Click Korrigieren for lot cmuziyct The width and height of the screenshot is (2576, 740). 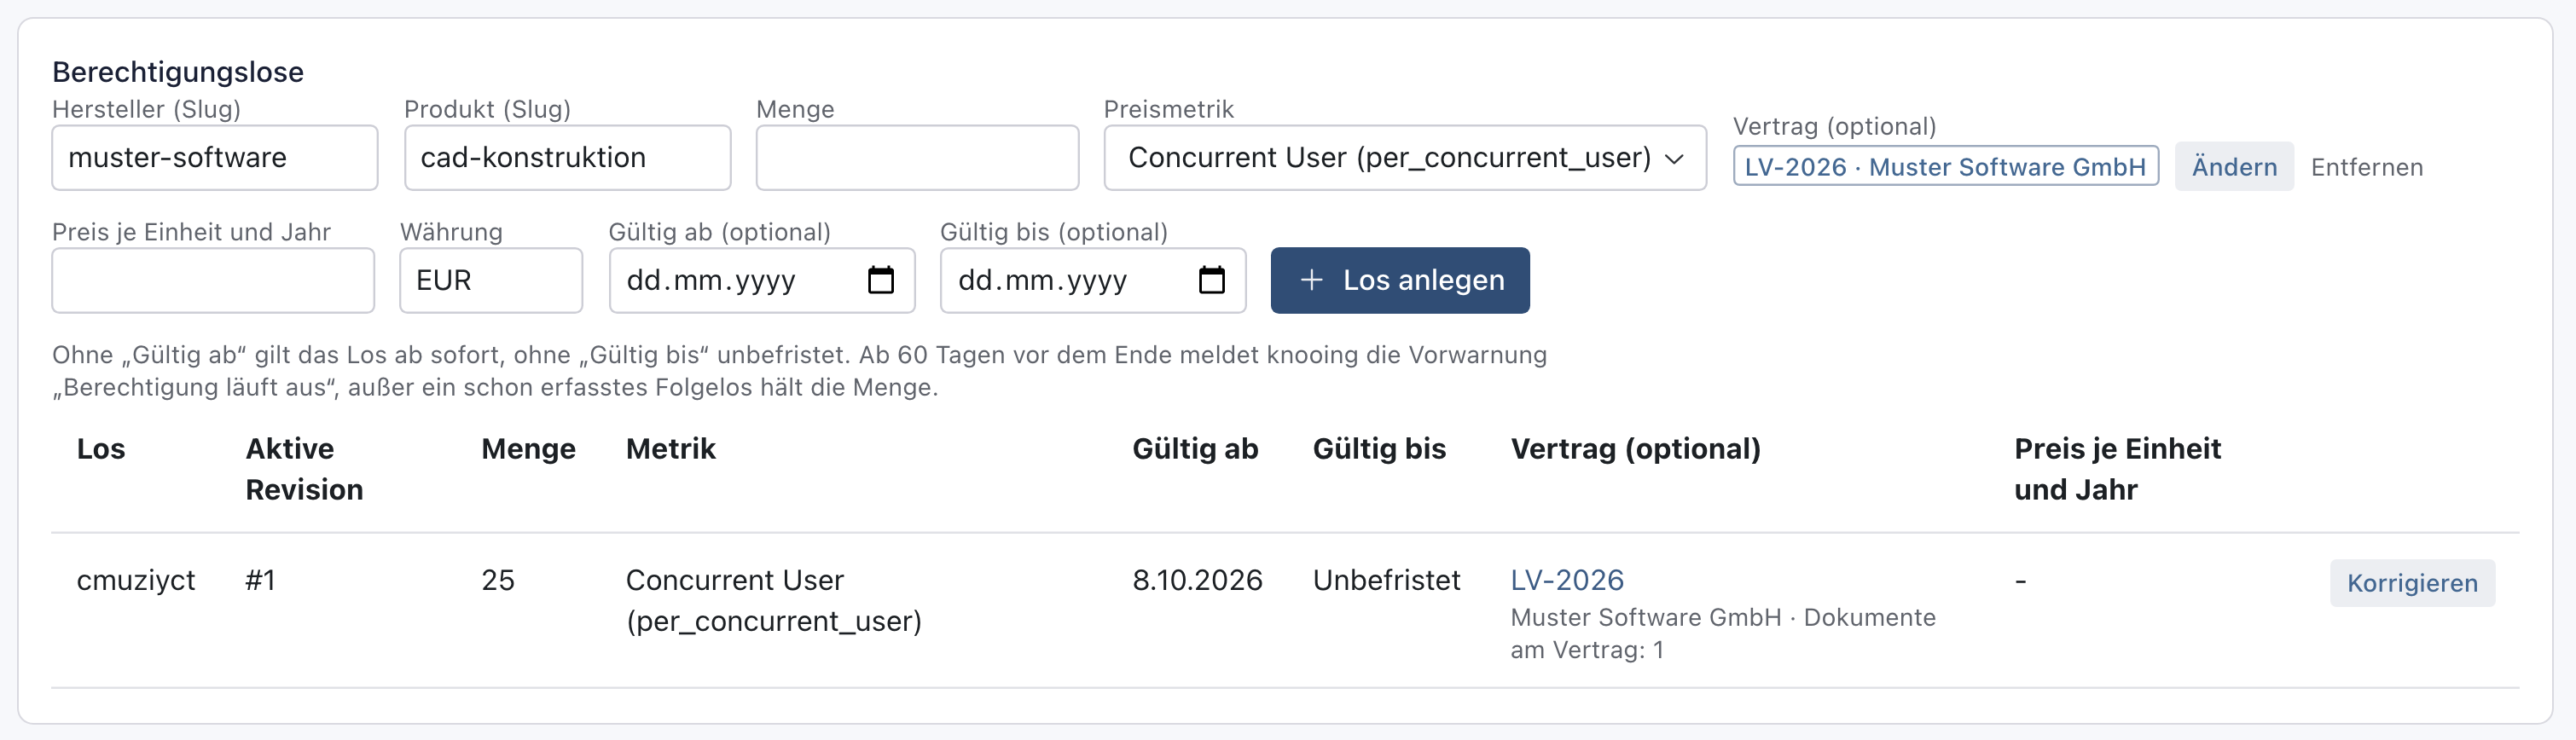[x=2412, y=583]
